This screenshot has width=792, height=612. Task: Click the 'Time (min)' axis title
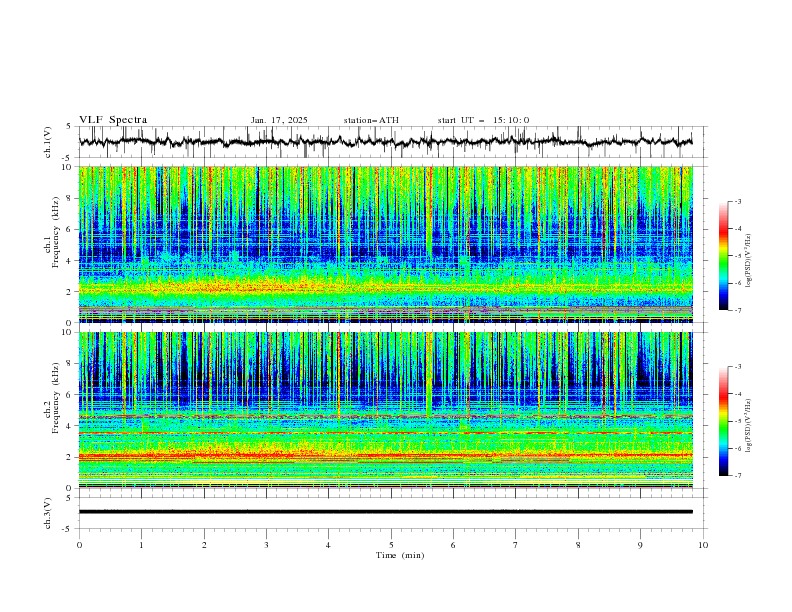pyautogui.click(x=400, y=555)
